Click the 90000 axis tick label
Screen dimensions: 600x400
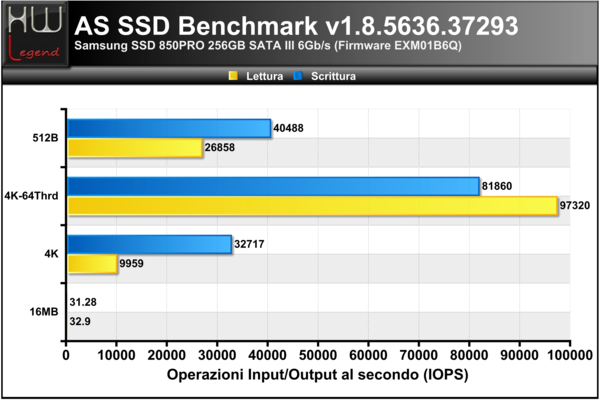tap(520, 356)
